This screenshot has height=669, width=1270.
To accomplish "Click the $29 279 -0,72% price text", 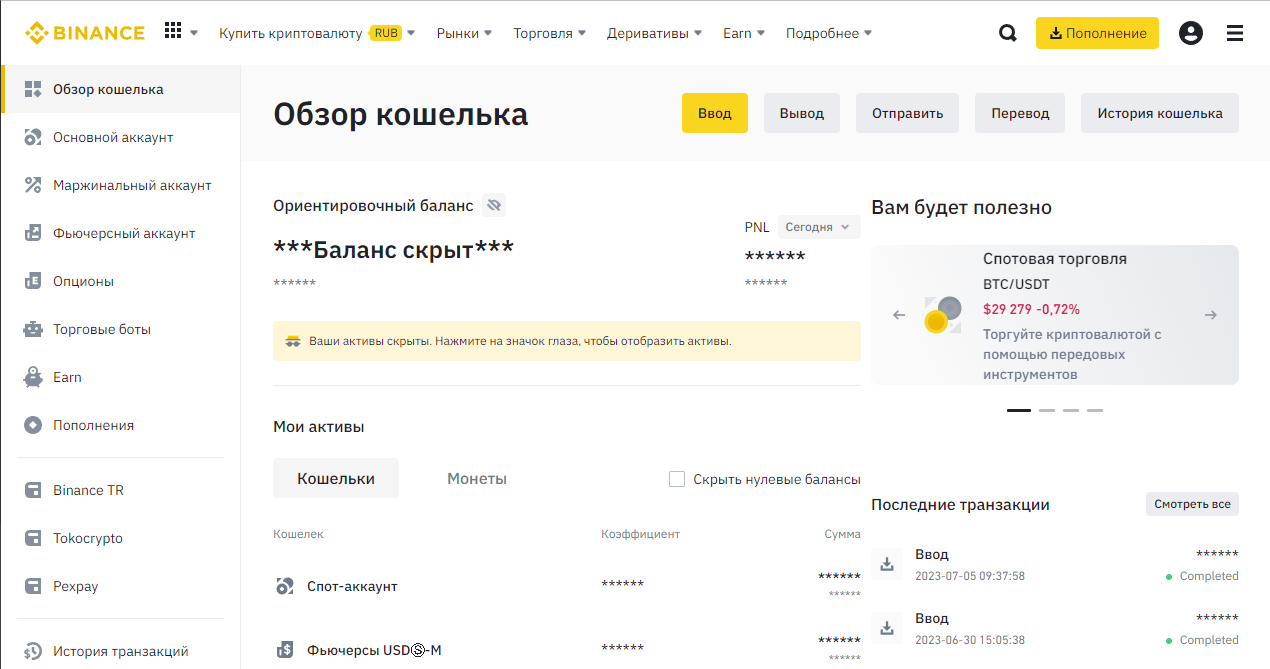I will (x=1031, y=309).
